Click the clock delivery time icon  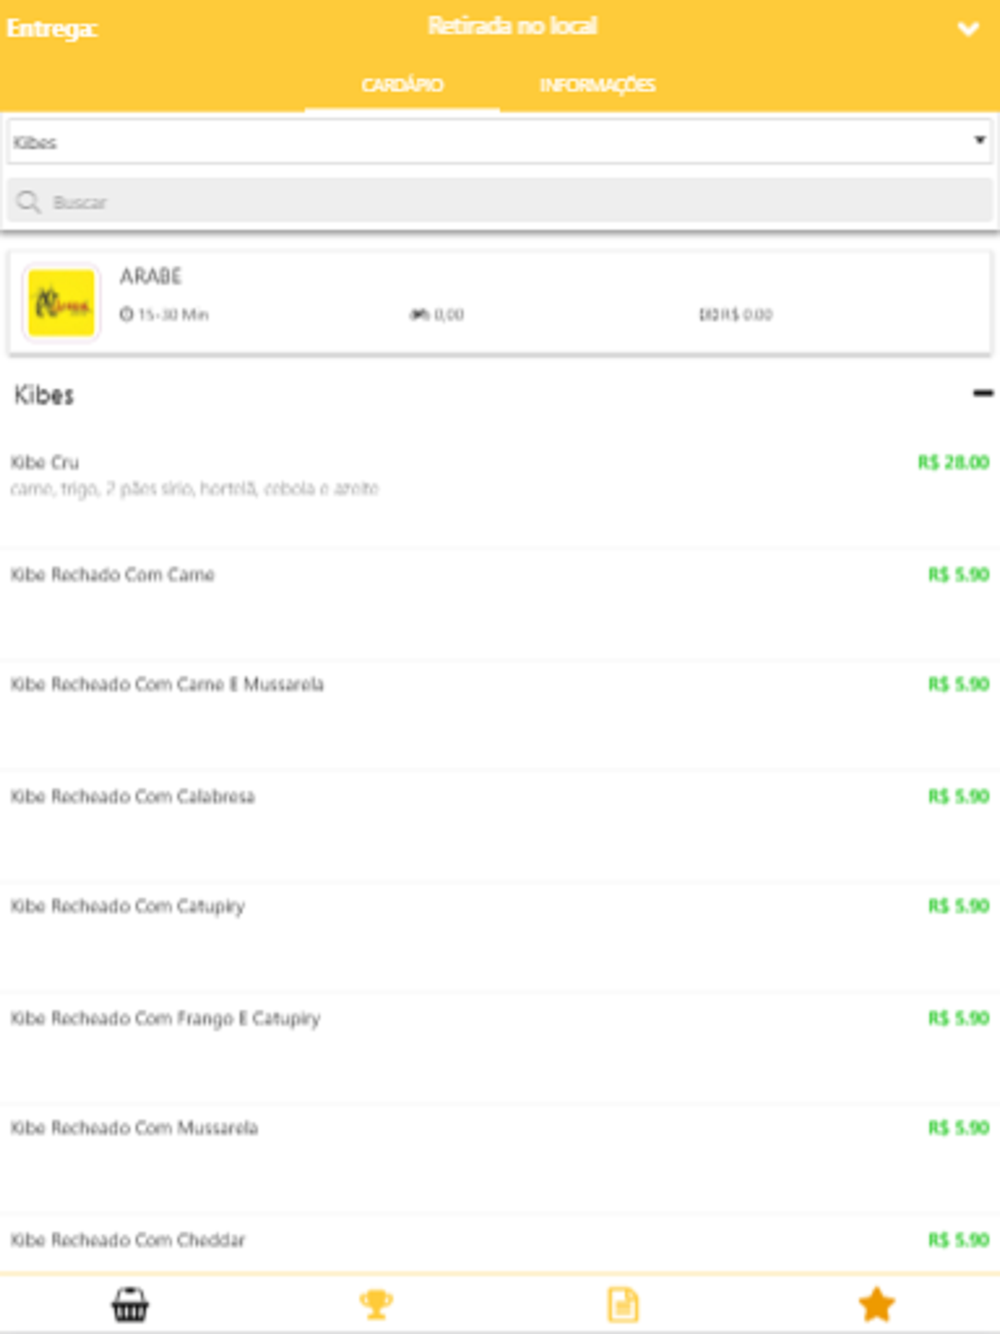126,314
